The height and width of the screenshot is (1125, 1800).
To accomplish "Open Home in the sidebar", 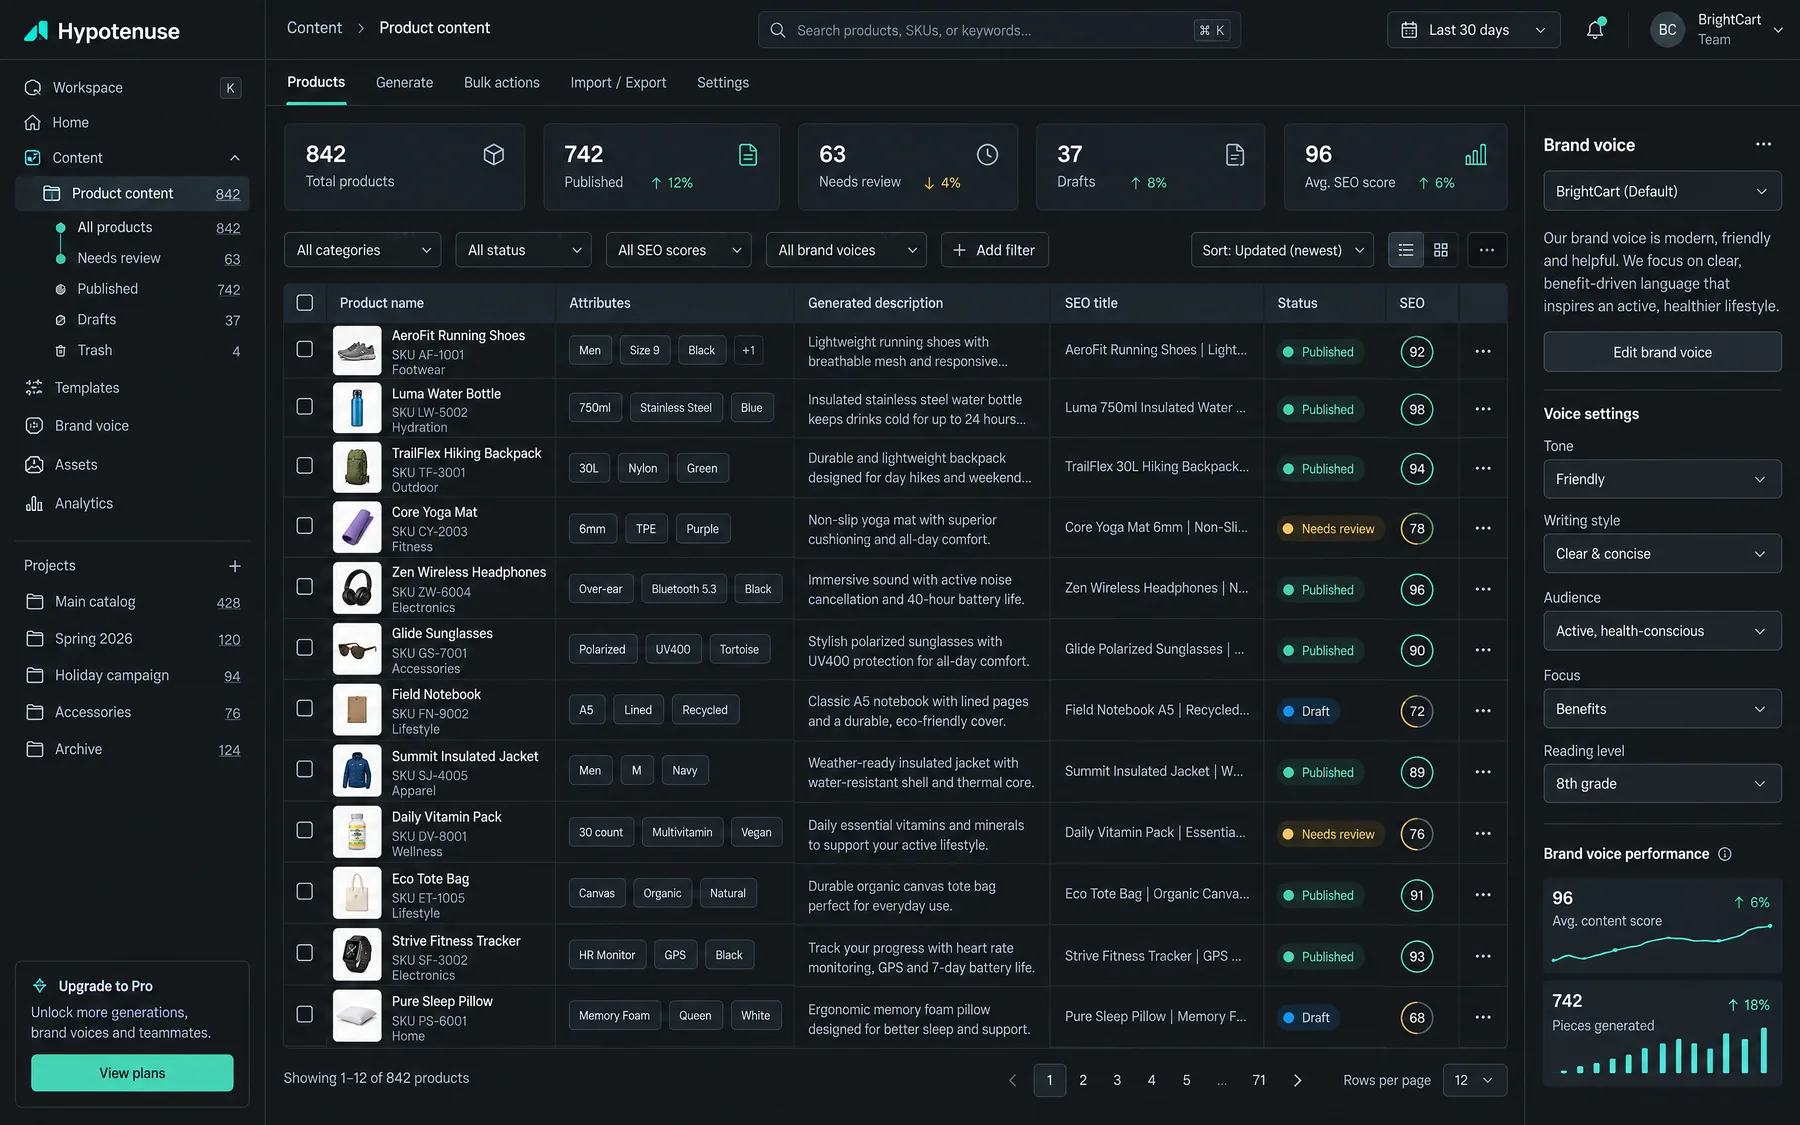I will coord(71,123).
